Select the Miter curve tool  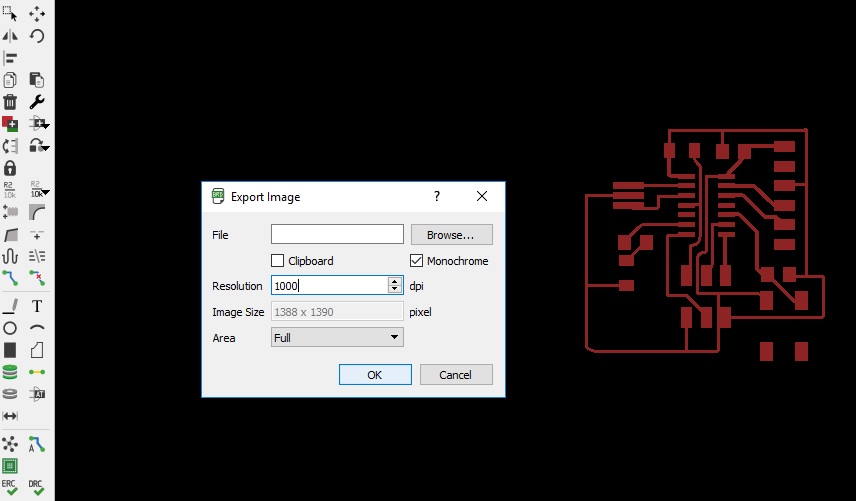point(37,212)
